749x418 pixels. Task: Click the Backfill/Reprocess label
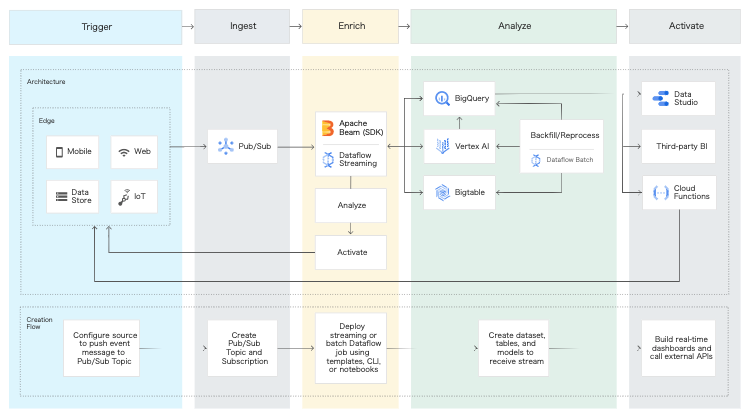[x=565, y=135]
